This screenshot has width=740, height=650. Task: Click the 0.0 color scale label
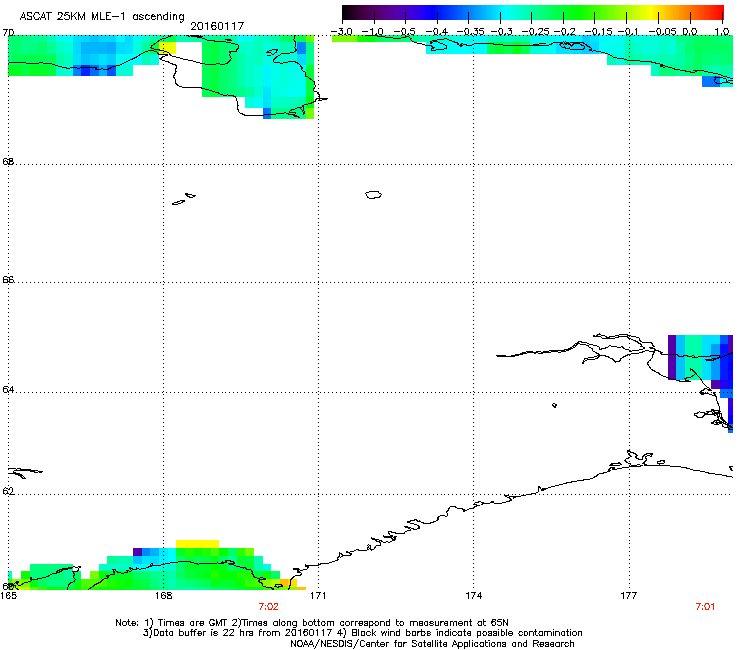(690, 32)
